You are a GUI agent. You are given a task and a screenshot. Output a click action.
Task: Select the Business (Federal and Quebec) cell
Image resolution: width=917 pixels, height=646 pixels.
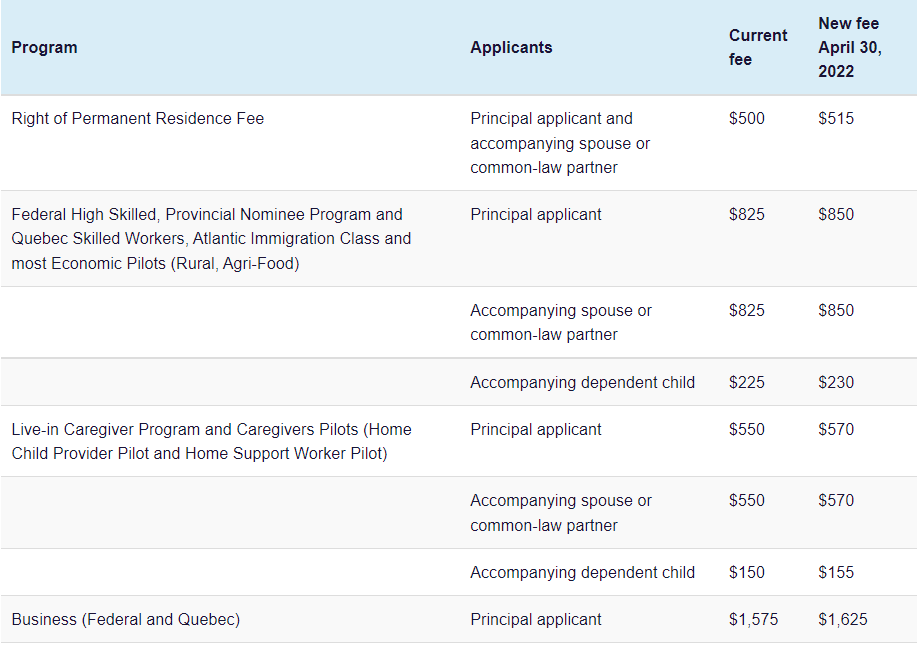(x=126, y=620)
